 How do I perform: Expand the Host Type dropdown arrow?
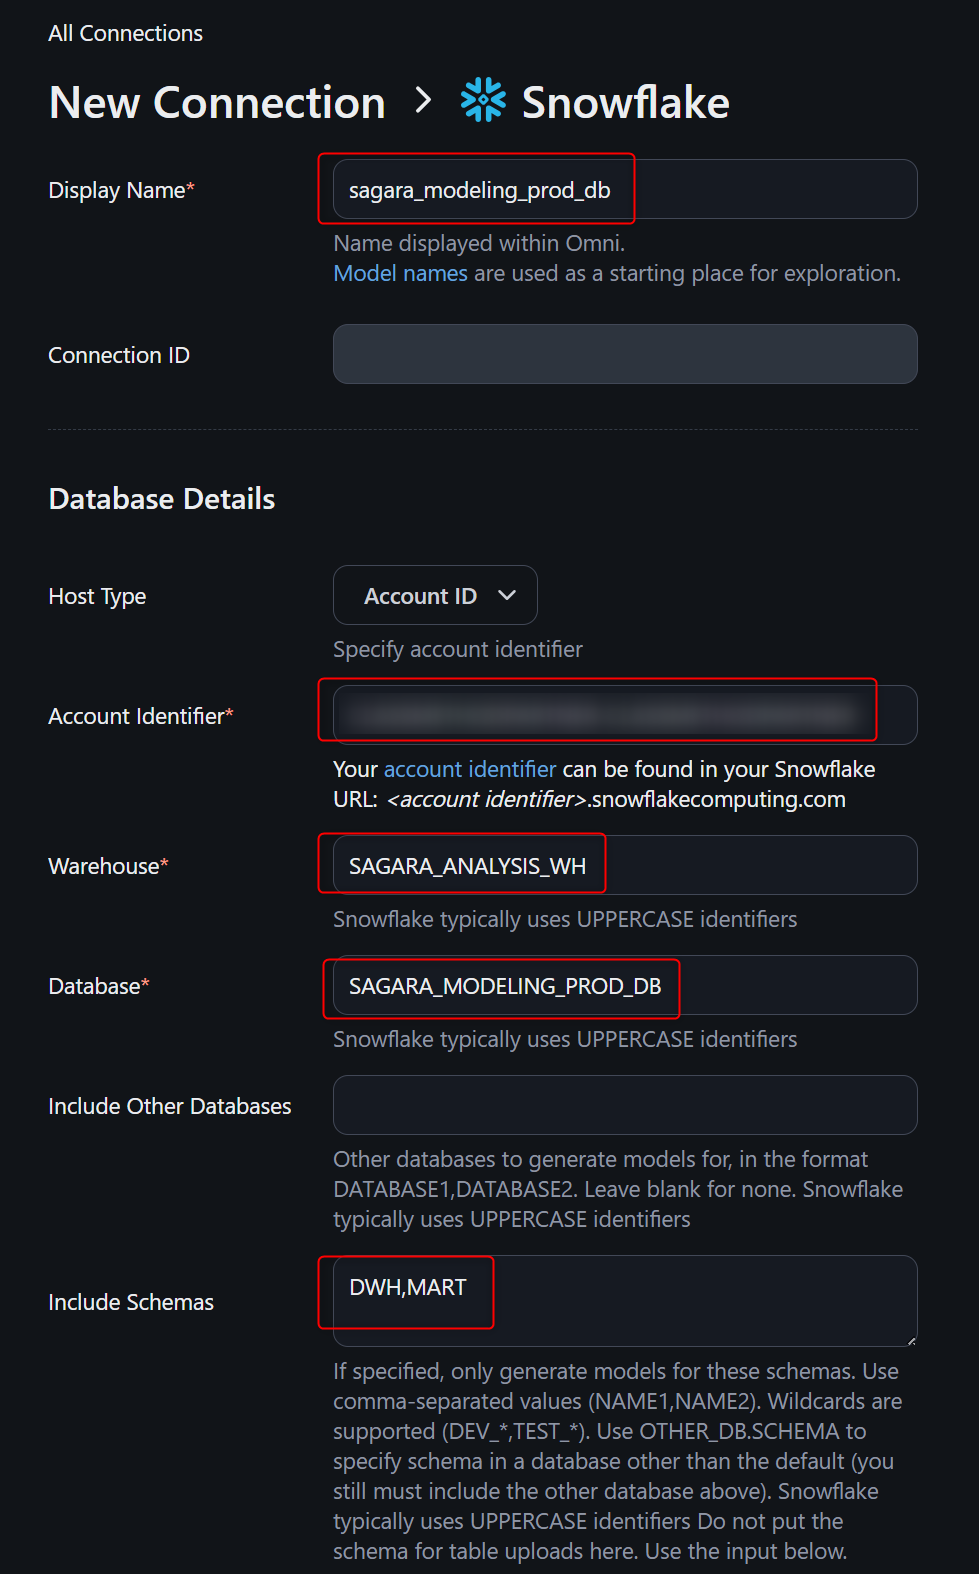pyautogui.click(x=507, y=595)
